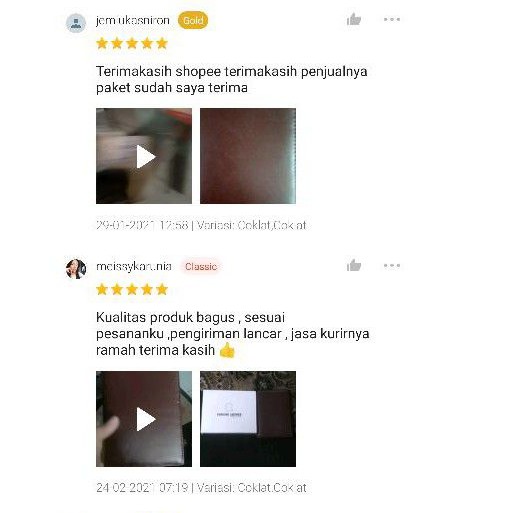Open more options for jemukasniron's review
Screen dimensions: 513x513
click(392, 19)
